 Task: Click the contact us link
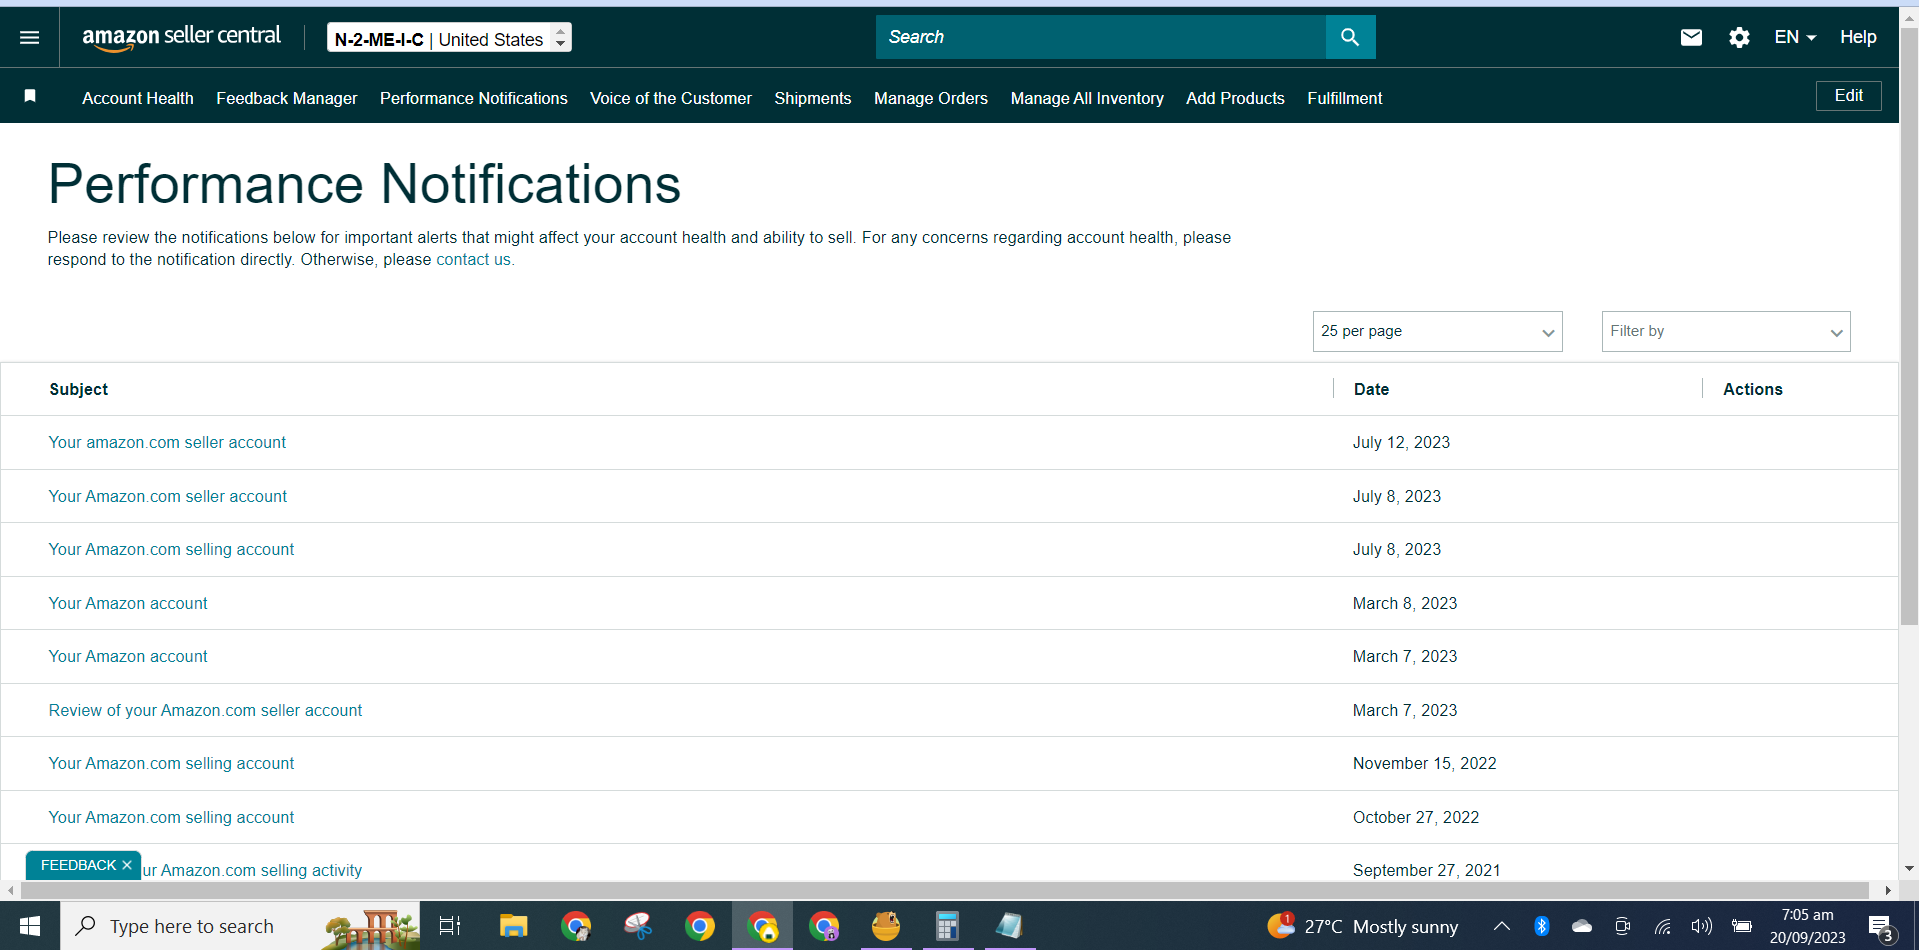click(473, 259)
